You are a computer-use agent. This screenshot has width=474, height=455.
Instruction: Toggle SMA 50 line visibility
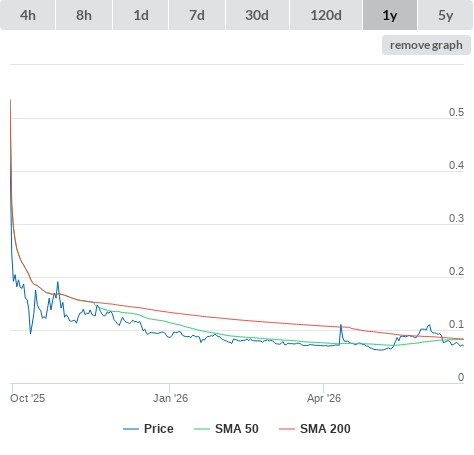pyautogui.click(x=237, y=429)
